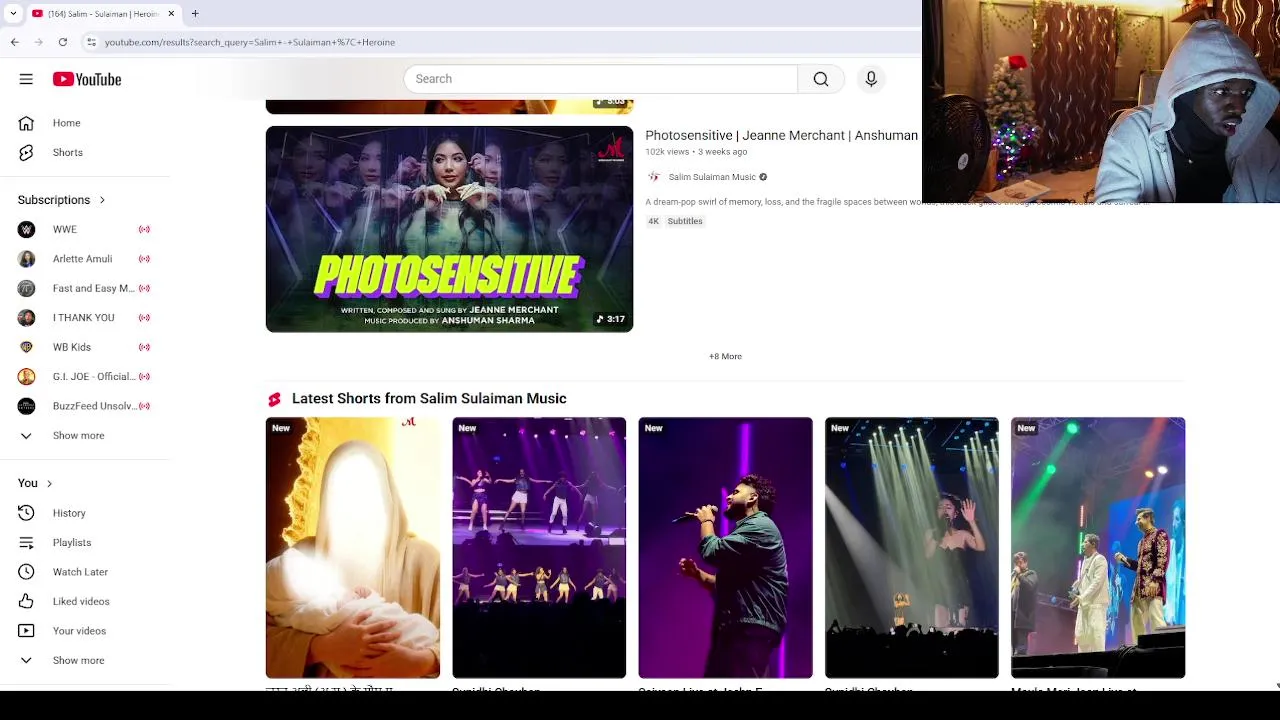Screen dimensions: 1280x720
Task: Click the Home sidebar icon
Action: [26, 123]
